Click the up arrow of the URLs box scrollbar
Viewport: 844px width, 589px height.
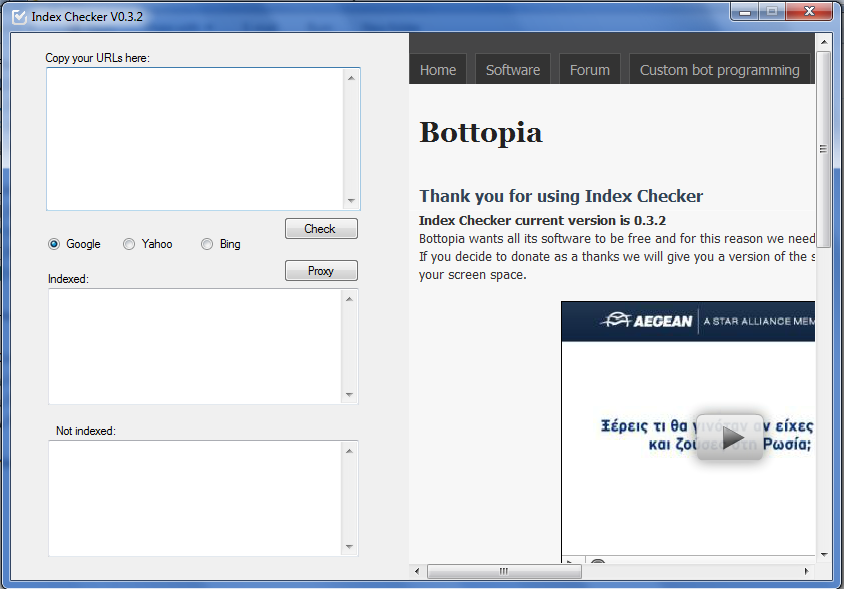point(351,78)
